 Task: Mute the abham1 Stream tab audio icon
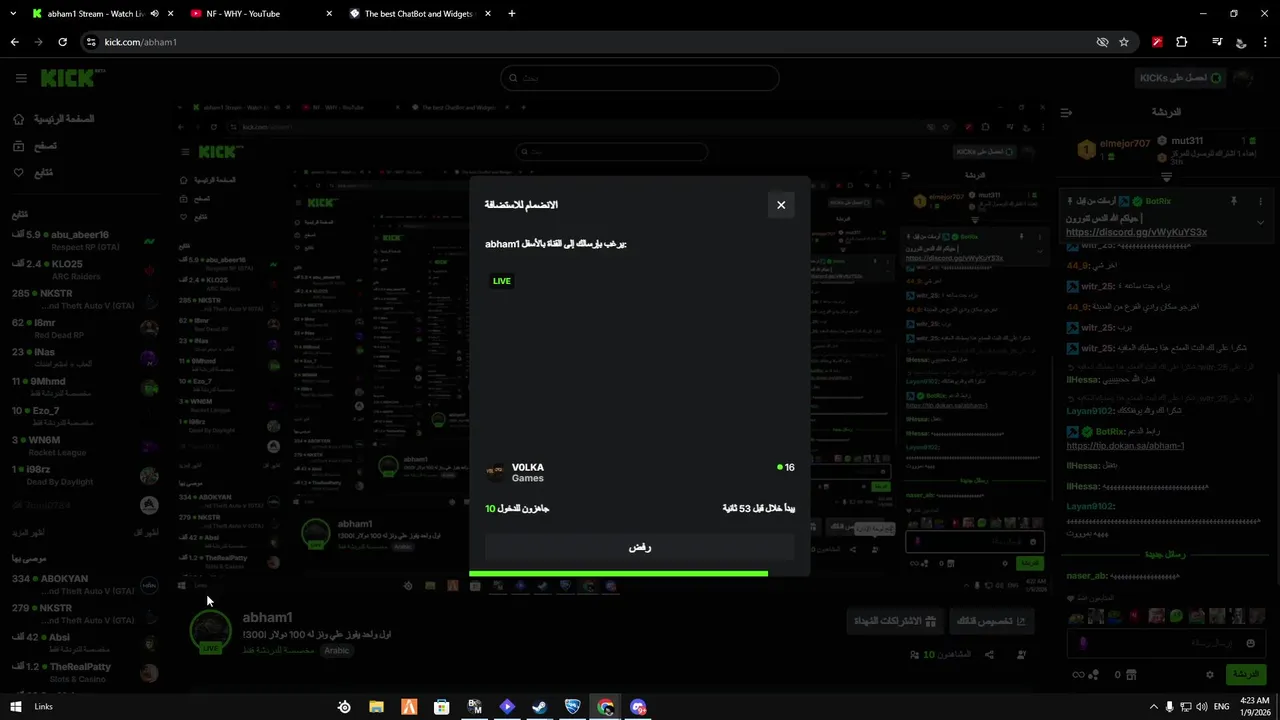154,14
